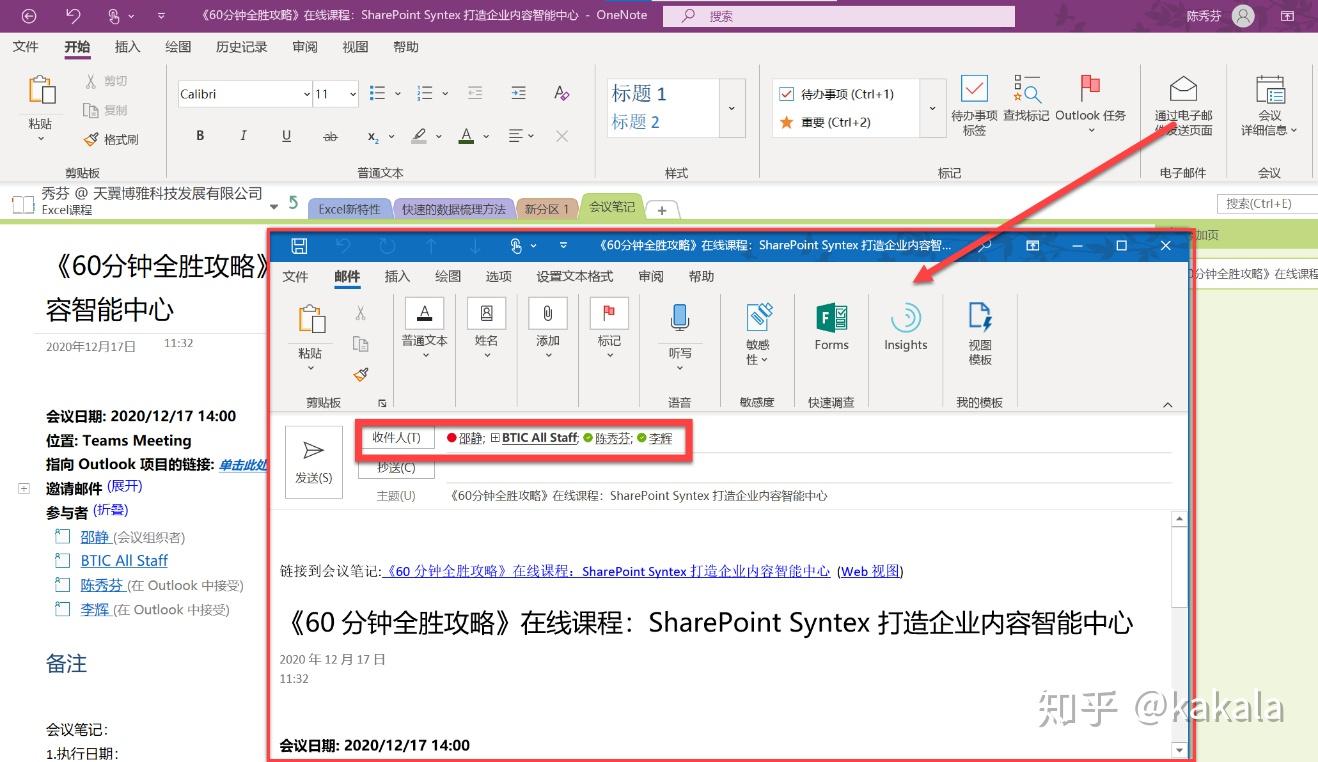Open Format Text (设置文本格式) tab in email
The width and height of the screenshot is (1318, 762).
(x=574, y=276)
